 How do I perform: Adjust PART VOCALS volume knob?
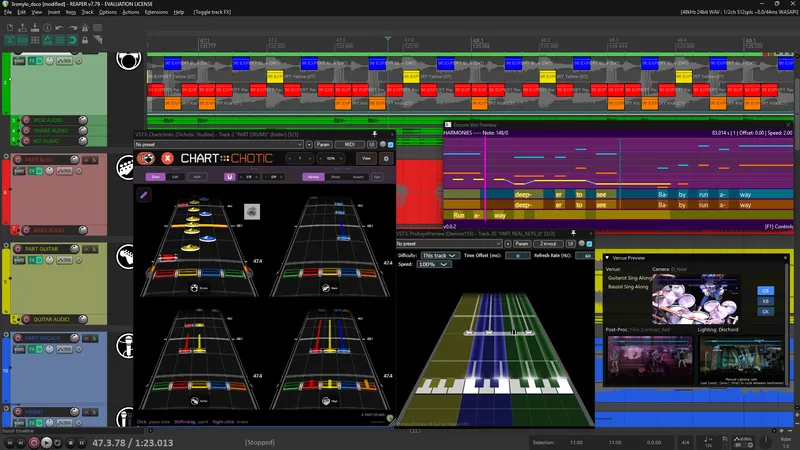74,338
